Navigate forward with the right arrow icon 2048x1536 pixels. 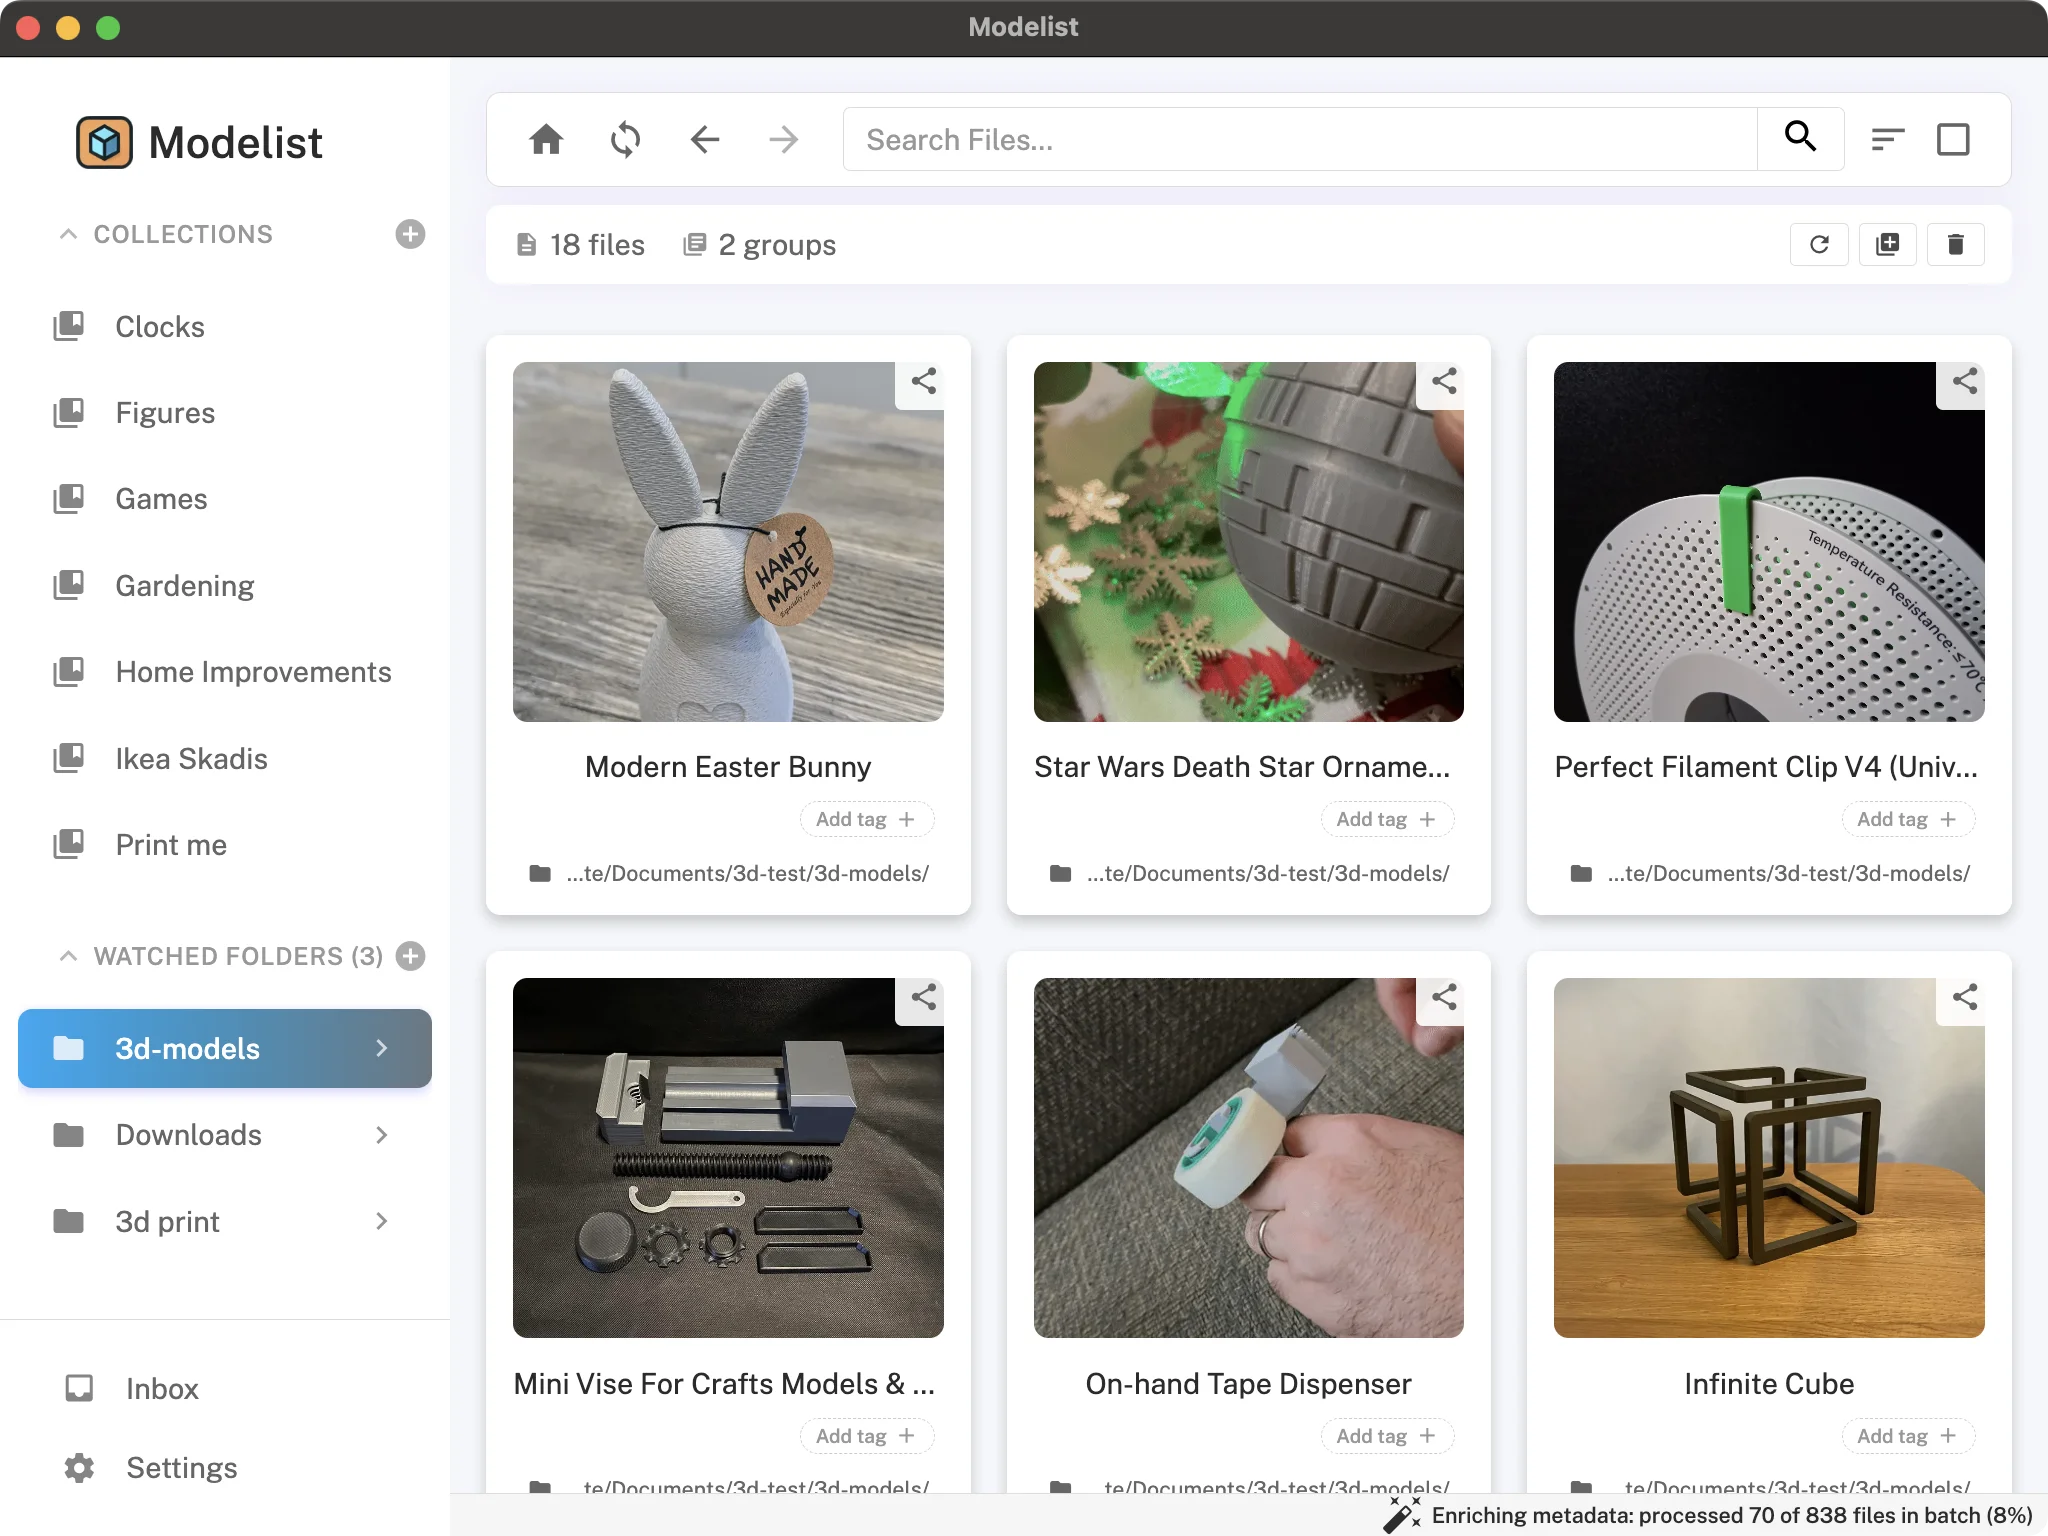[784, 139]
